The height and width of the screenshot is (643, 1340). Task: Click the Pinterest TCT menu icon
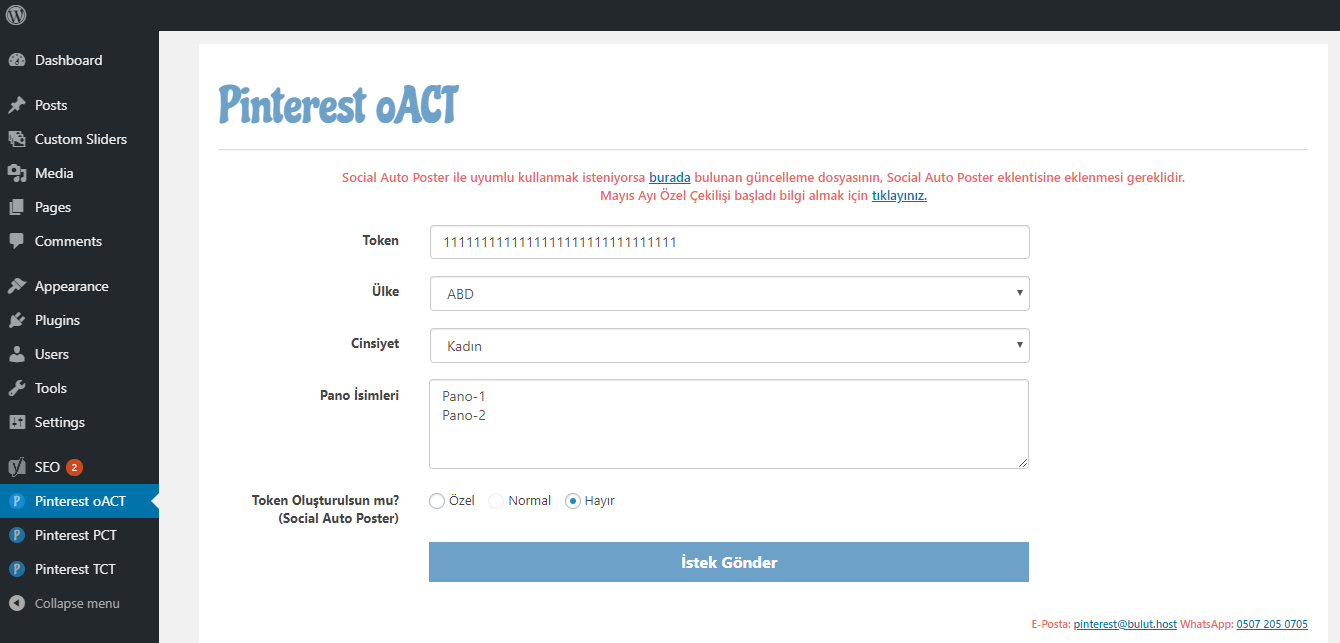(16, 569)
